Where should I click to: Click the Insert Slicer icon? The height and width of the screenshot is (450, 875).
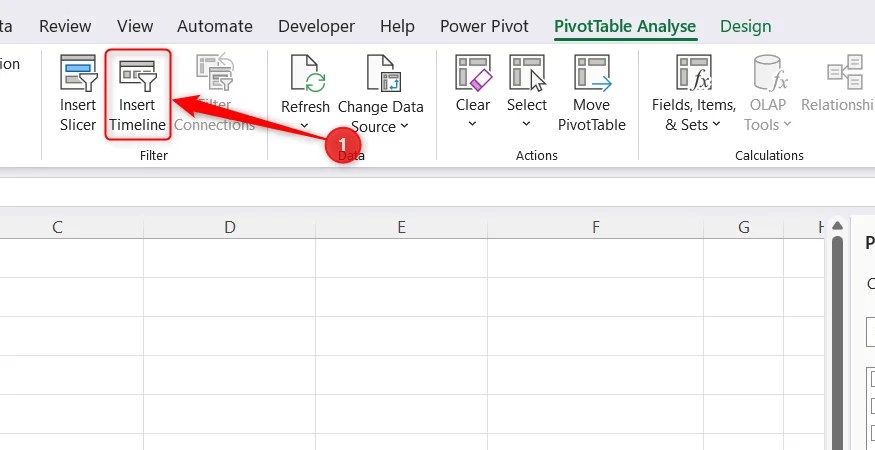click(78, 73)
